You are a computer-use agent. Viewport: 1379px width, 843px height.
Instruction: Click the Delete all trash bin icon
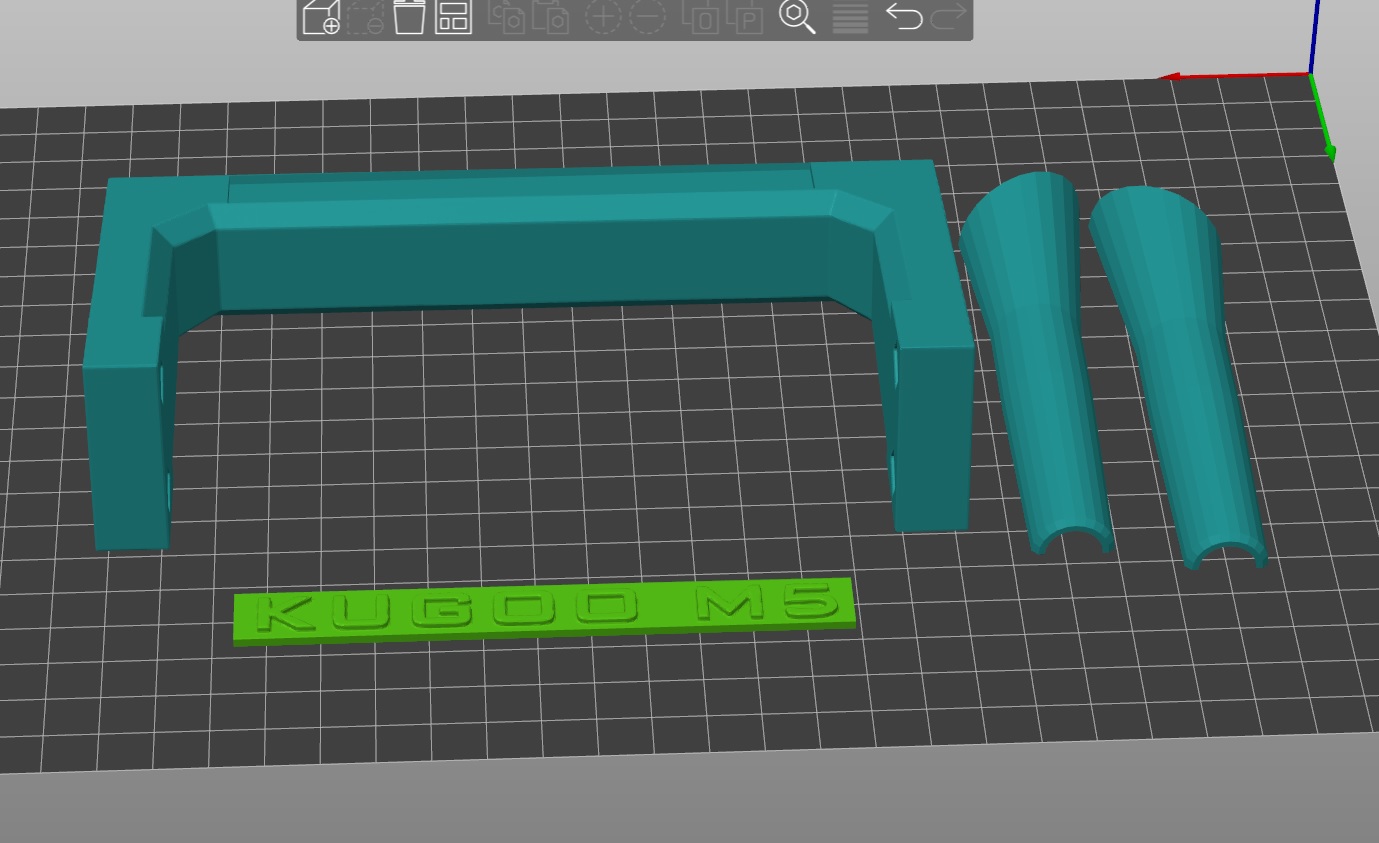click(x=409, y=17)
